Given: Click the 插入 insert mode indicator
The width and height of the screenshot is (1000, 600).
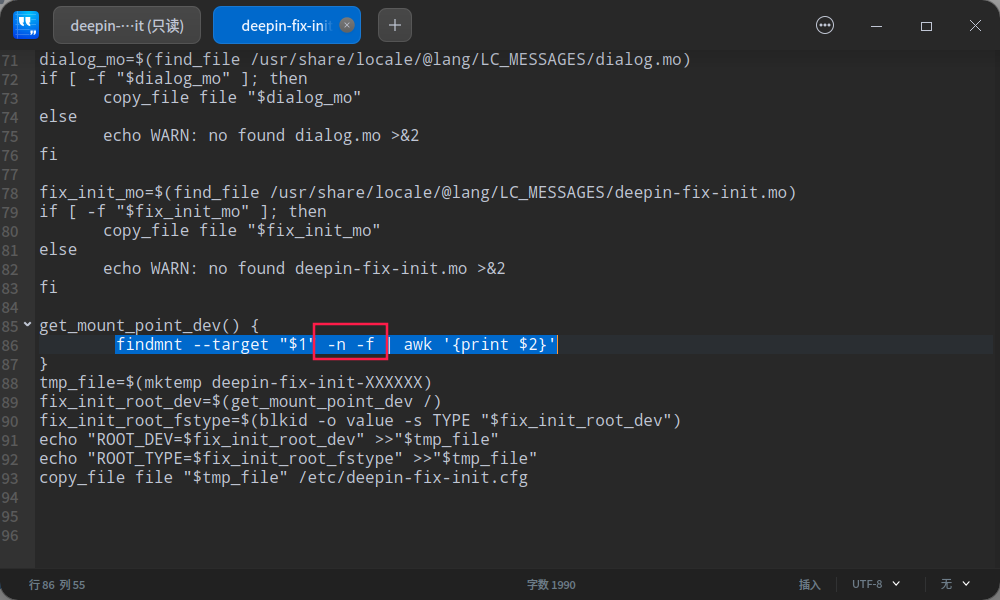Looking at the screenshot, I should [x=809, y=585].
